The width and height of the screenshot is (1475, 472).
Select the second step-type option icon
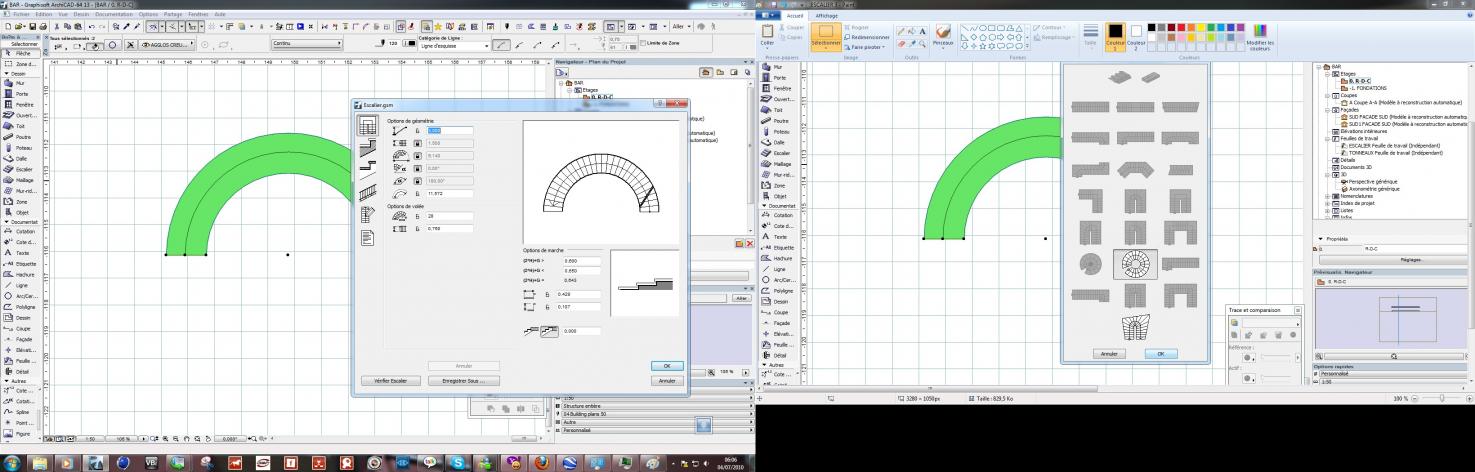coord(549,330)
